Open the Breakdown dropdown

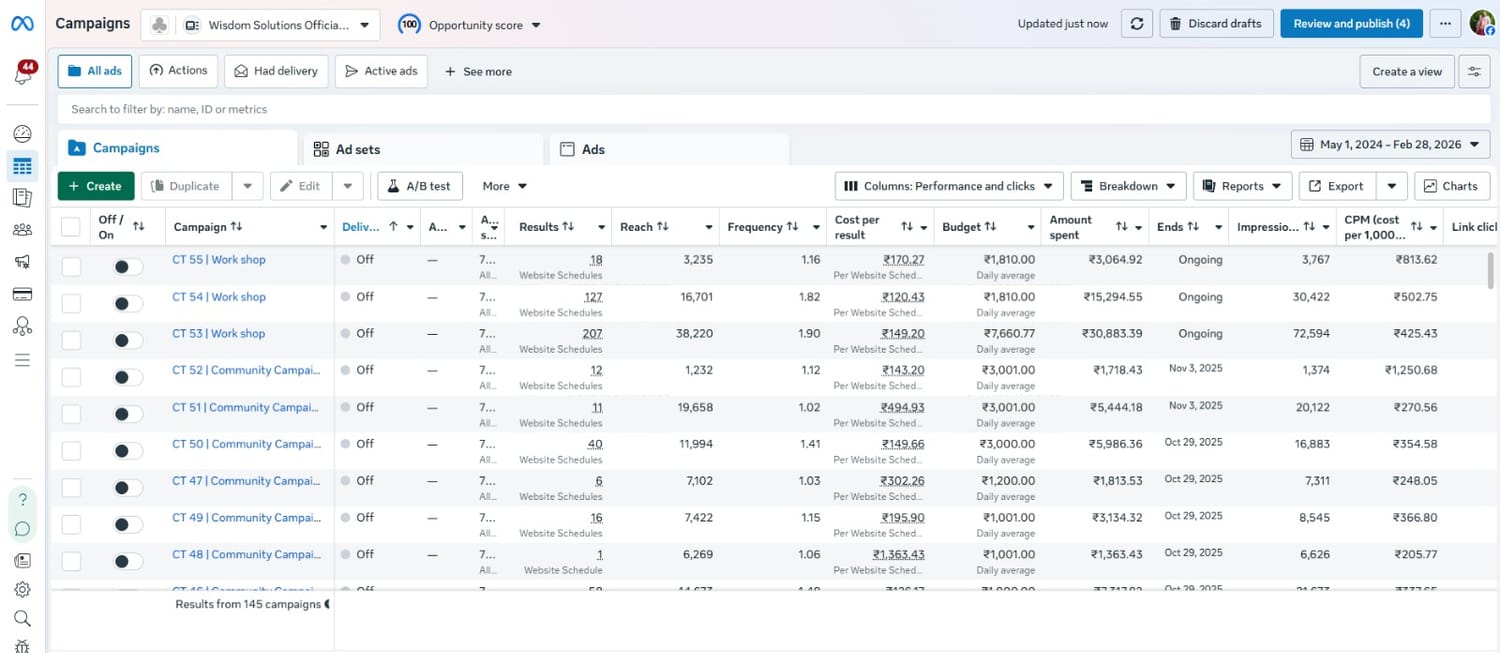click(1128, 186)
